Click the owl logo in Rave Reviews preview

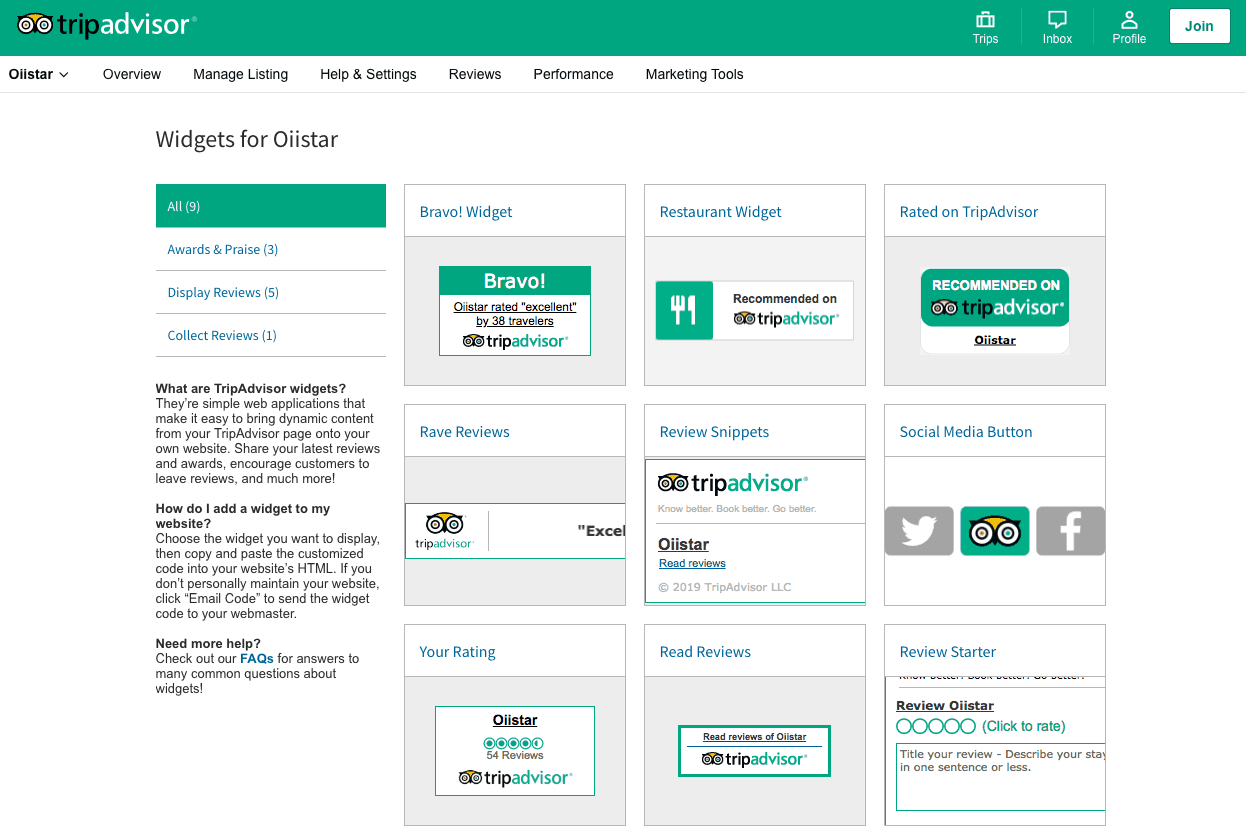(x=445, y=524)
